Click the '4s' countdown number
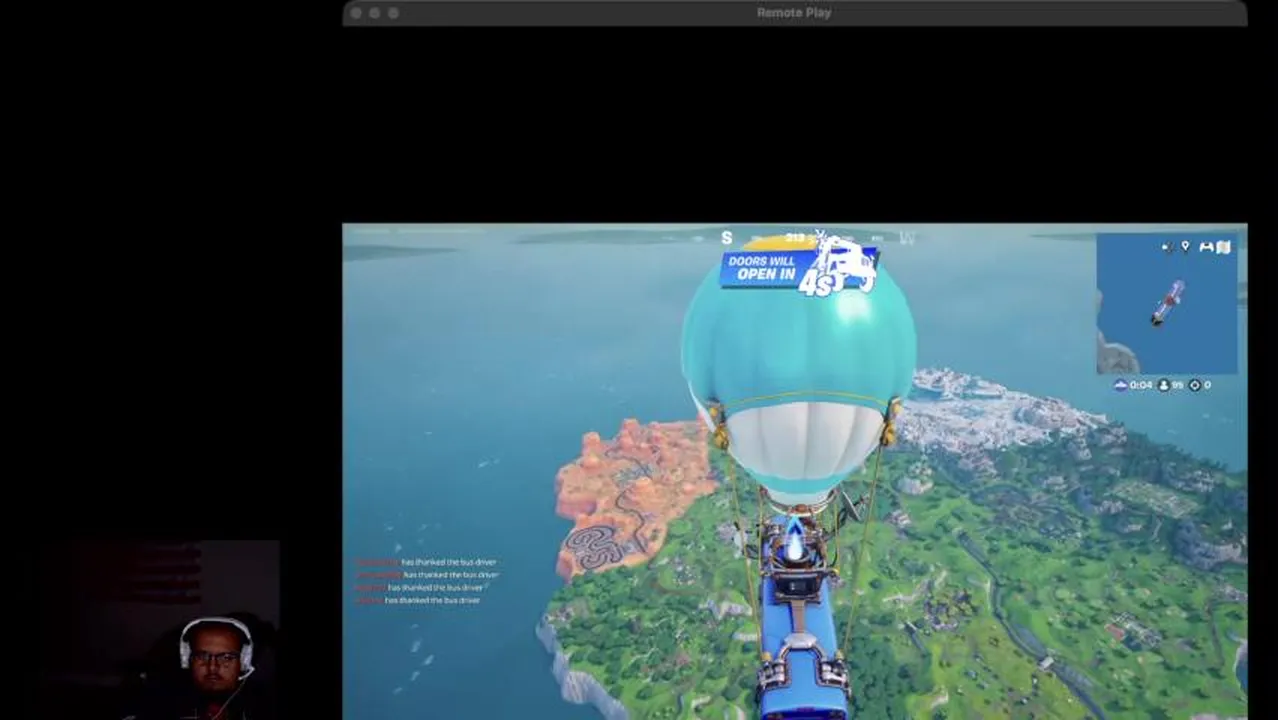 (x=814, y=283)
